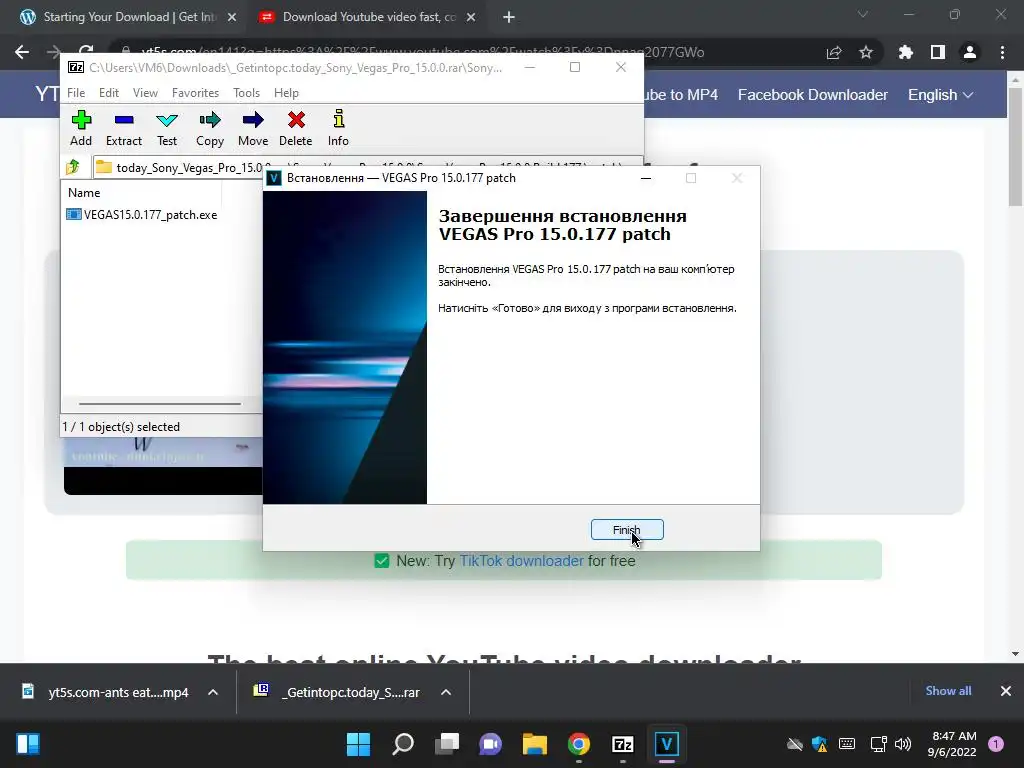1024x768 pixels.
Task: Click Chrome's back navigation arrow
Action: [x=22, y=52]
